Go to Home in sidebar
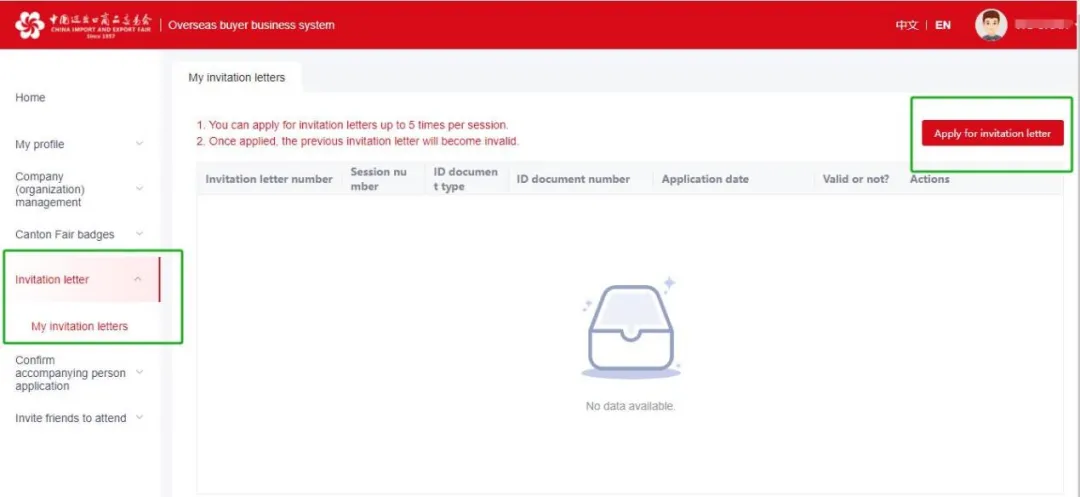Image resolution: width=1080 pixels, height=497 pixels. click(30, 98)
